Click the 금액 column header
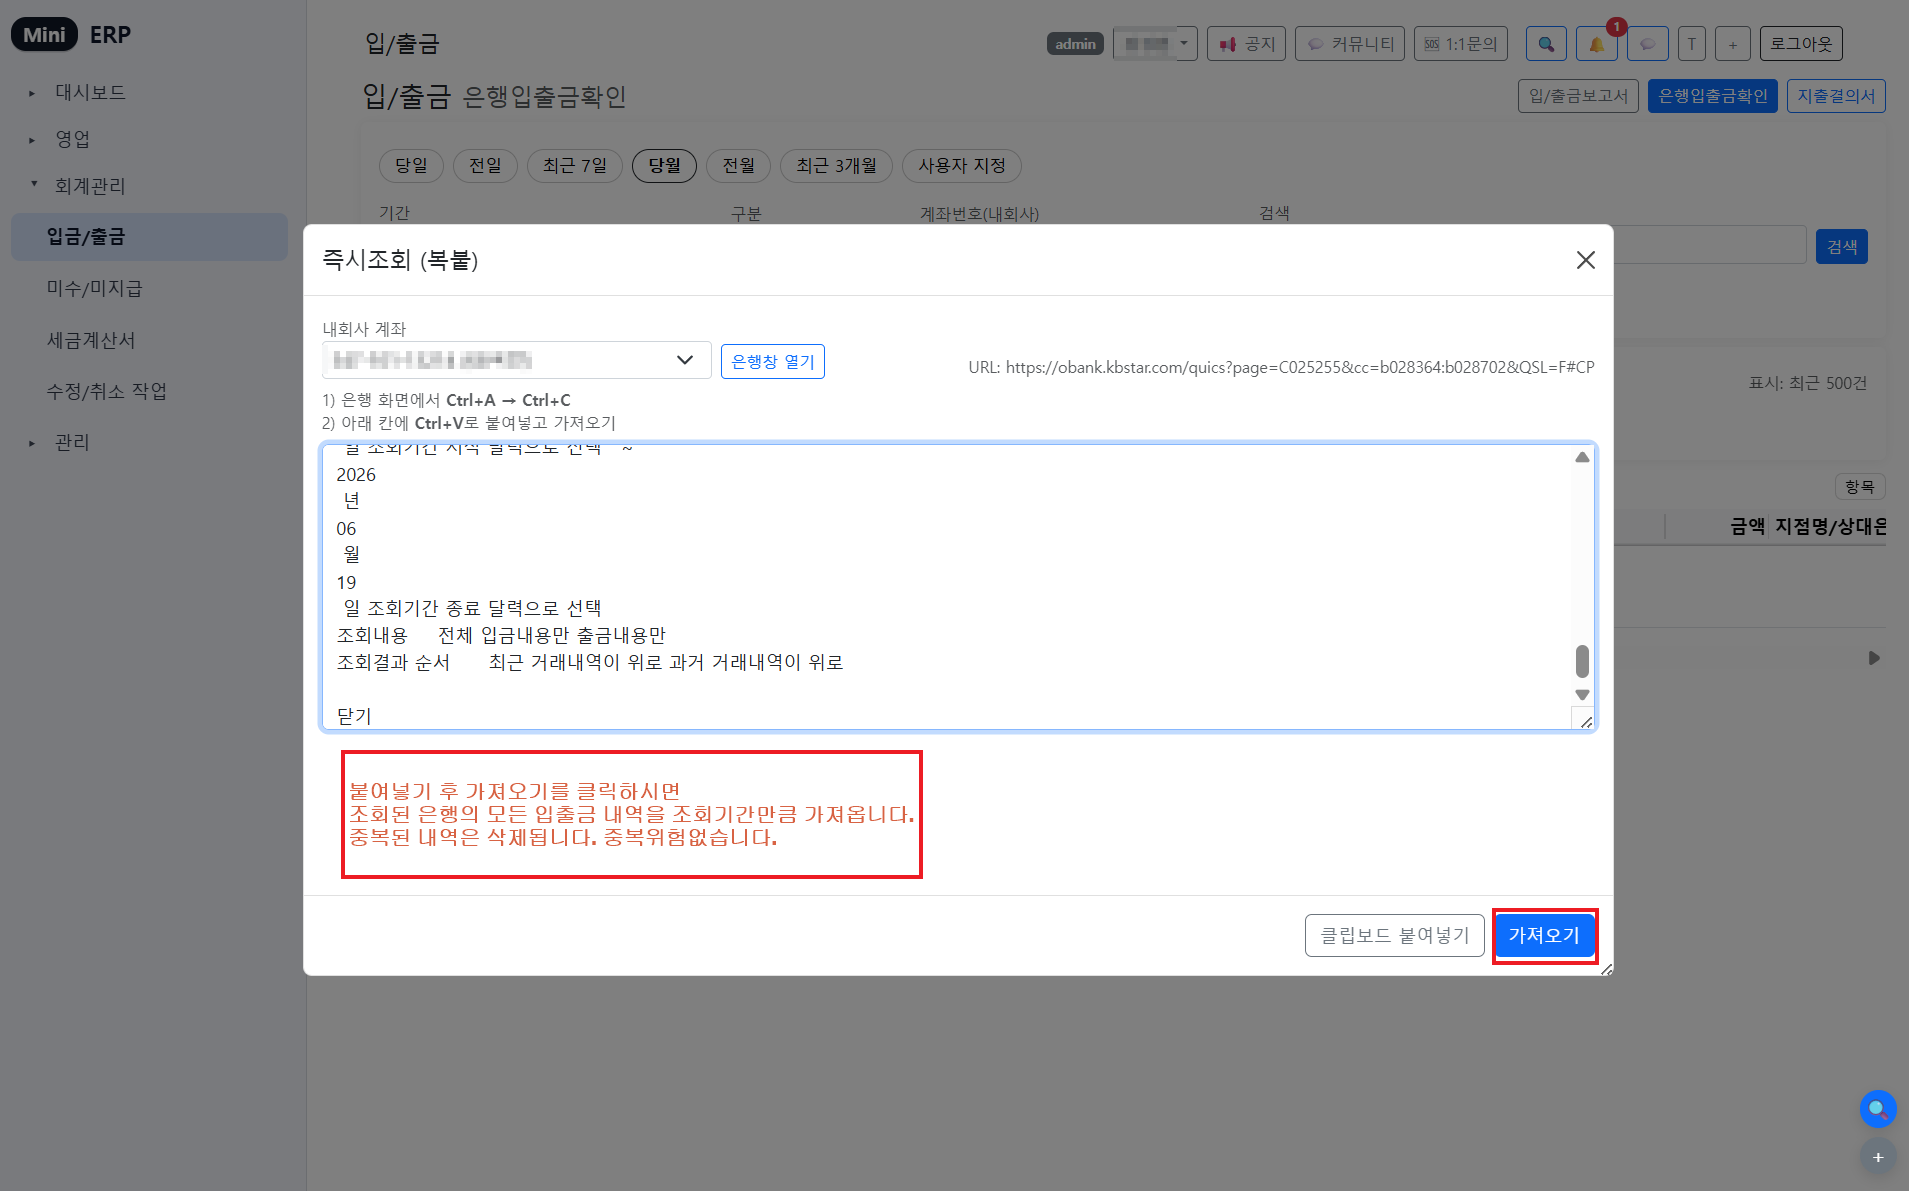 (1747, 527)
